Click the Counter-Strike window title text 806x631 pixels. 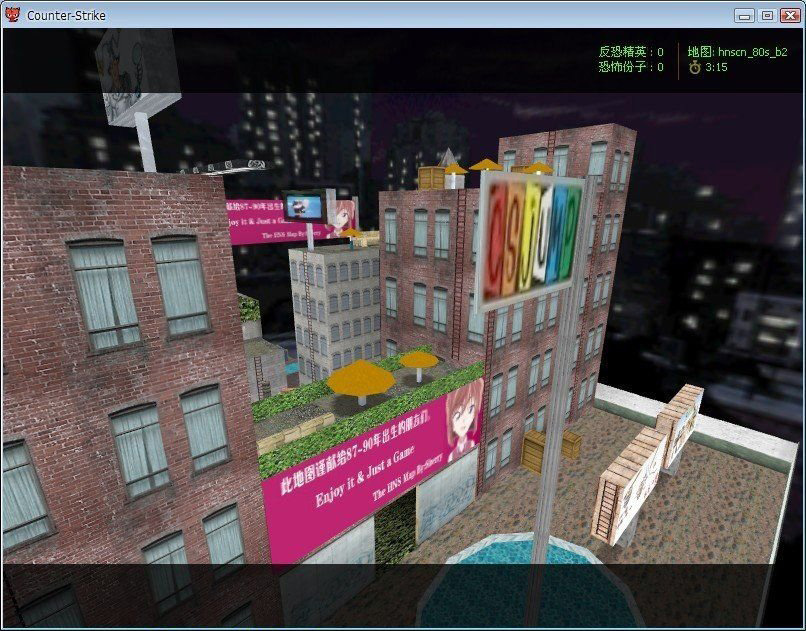pyautogui.click(x=66, y=15)
